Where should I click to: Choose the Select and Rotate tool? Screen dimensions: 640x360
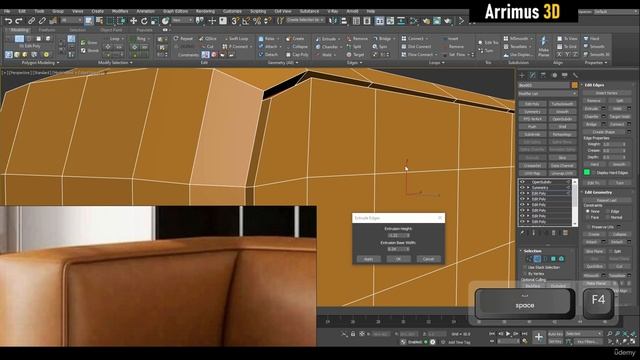[144, 20]
